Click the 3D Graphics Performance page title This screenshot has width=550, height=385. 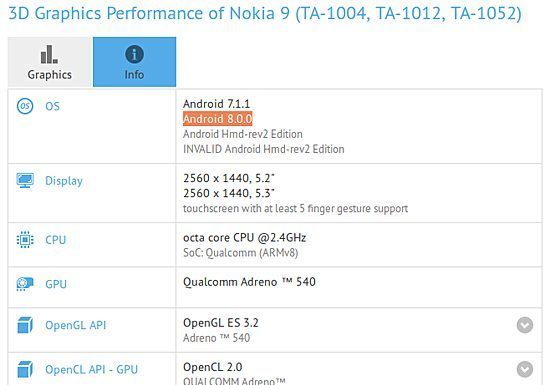point(265,13)
